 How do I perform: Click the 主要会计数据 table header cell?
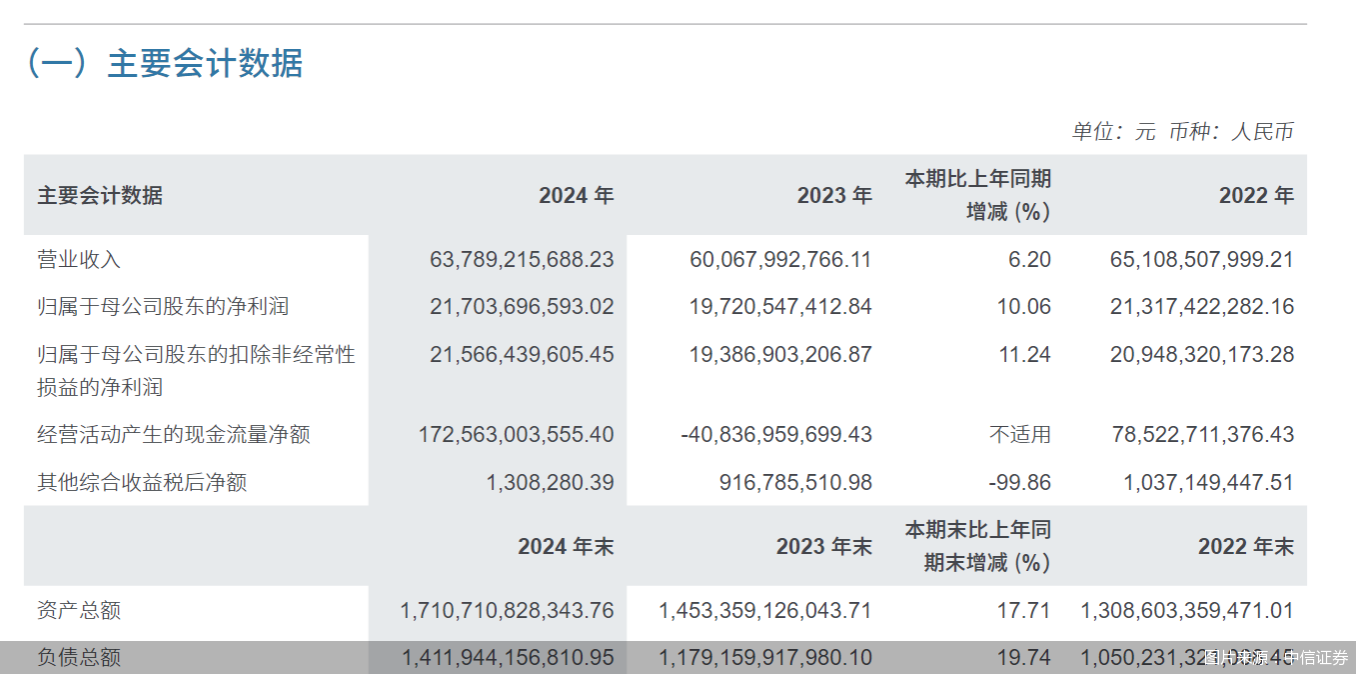point(100,195)
